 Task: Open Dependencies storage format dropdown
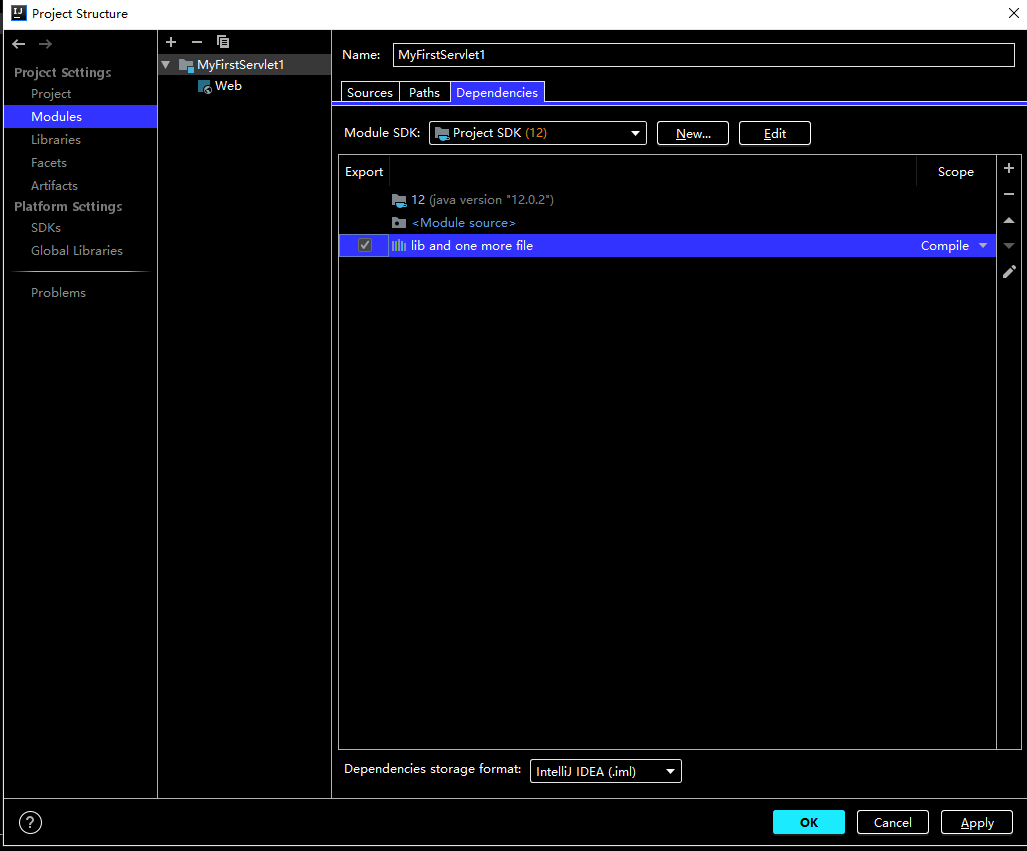pyautogui.click(x=605, y=771)
